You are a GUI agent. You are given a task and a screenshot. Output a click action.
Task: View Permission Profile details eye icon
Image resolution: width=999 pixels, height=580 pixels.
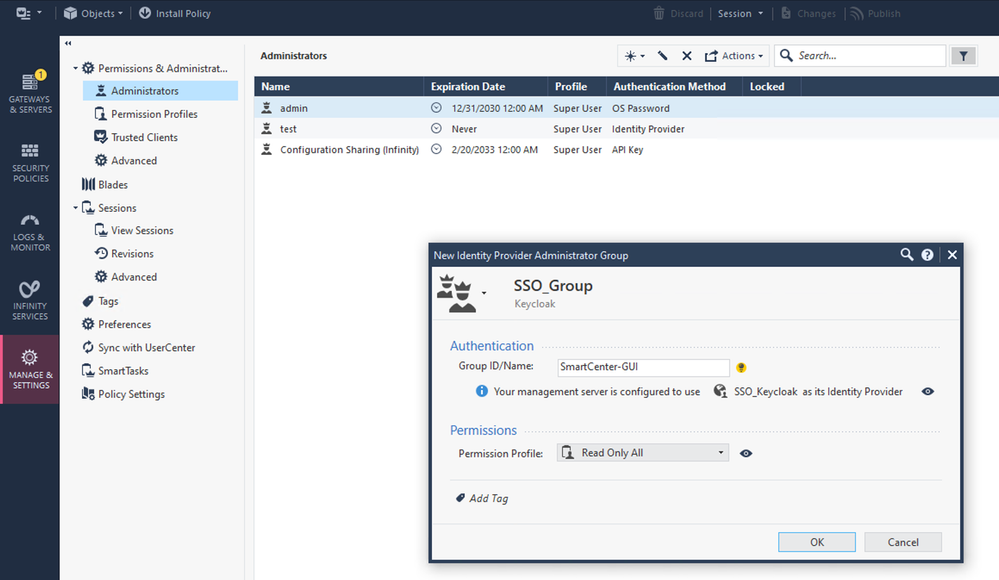(746, 453)
